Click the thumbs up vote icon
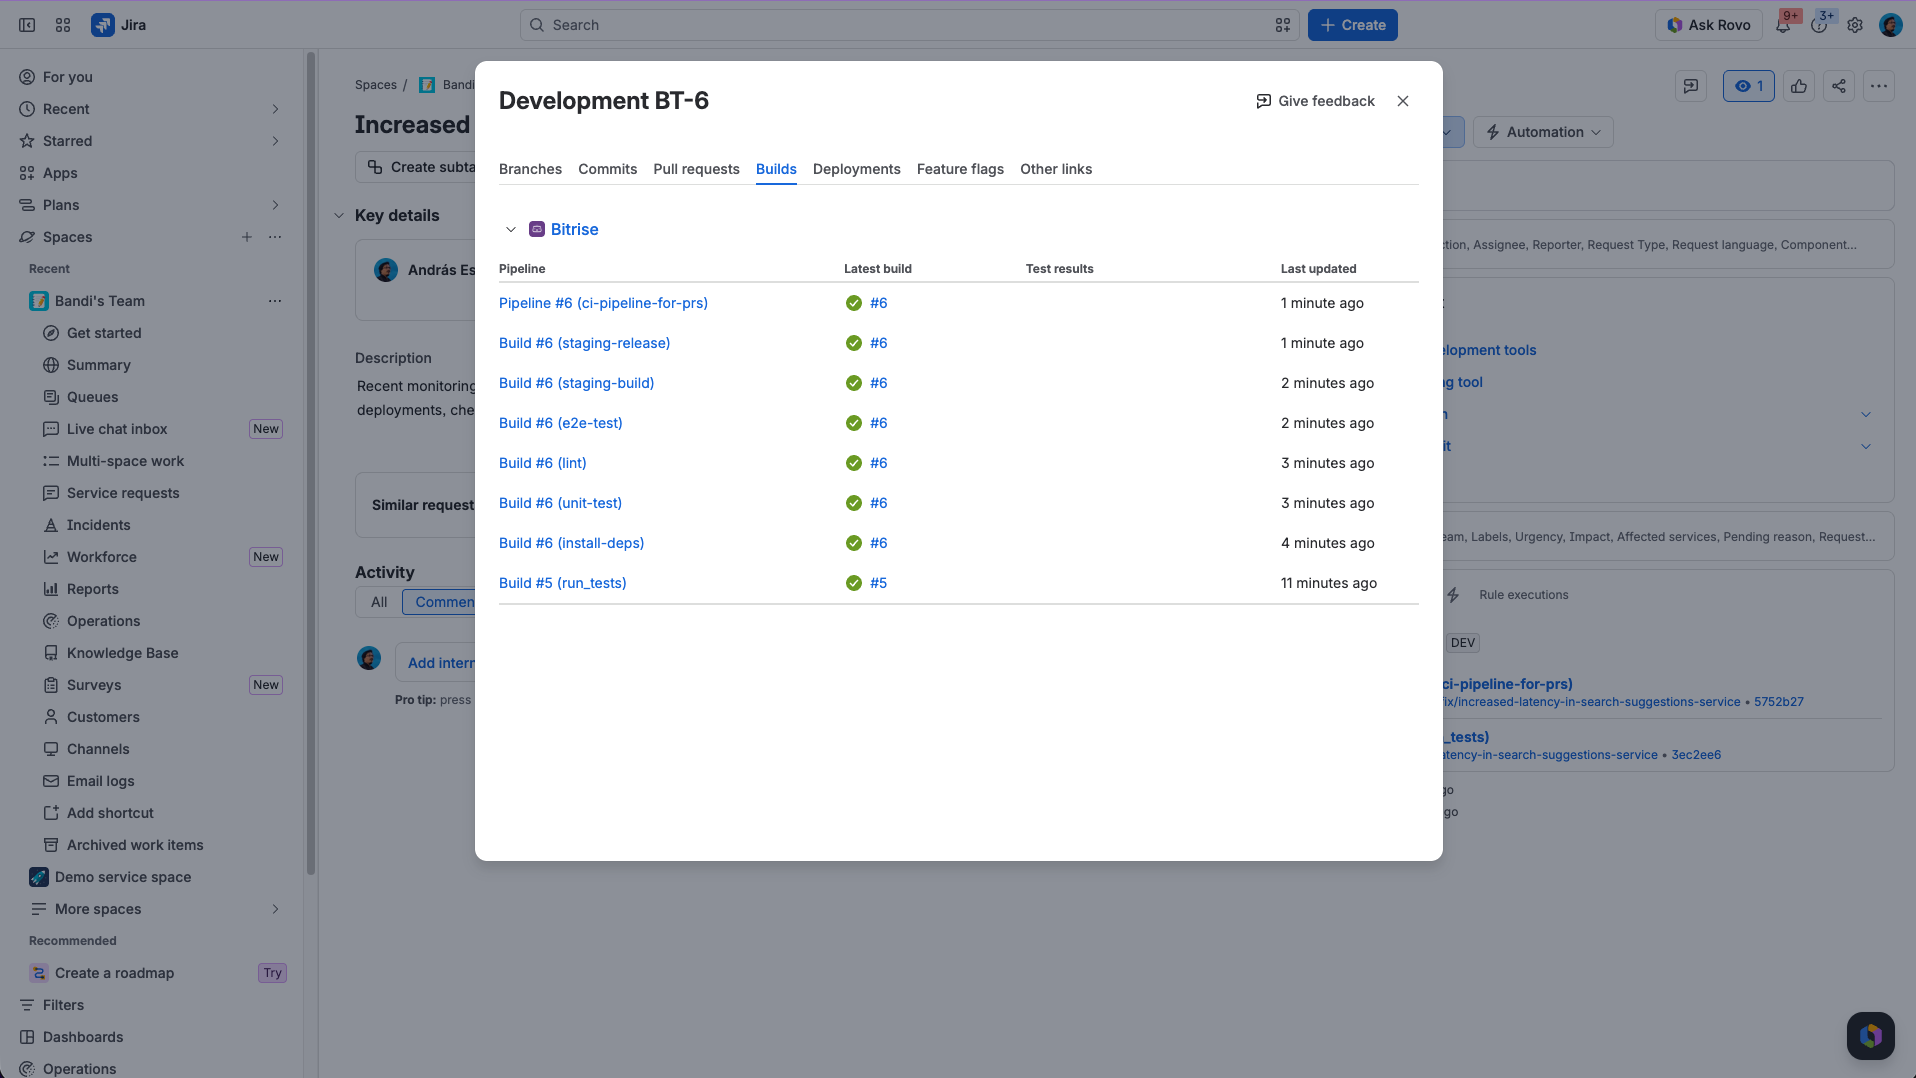This screenshot has height=1078, width=1916. tap(1799, 86)
